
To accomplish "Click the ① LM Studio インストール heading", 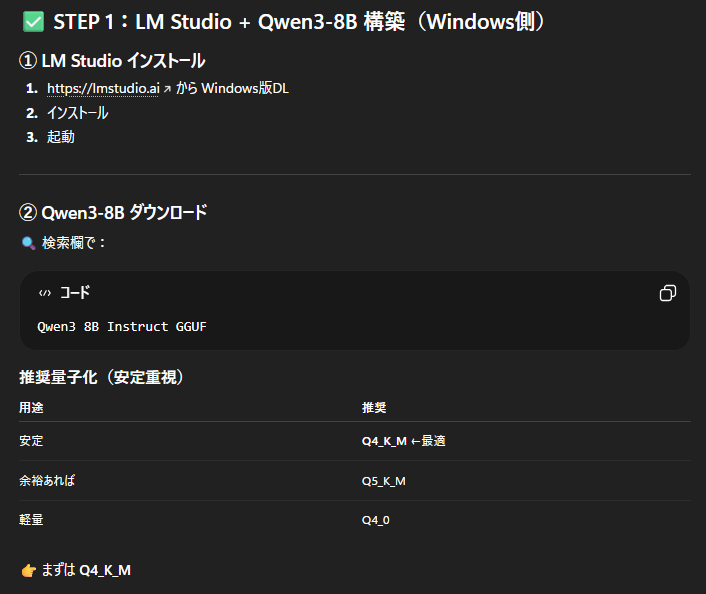I will [112, 61].
